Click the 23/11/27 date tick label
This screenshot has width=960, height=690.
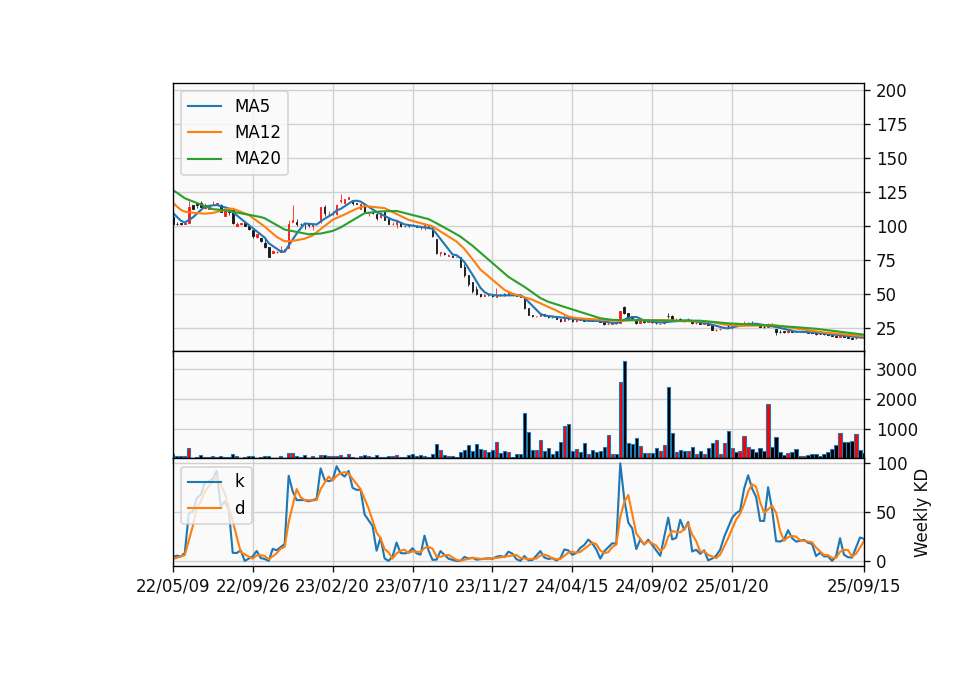492,586
